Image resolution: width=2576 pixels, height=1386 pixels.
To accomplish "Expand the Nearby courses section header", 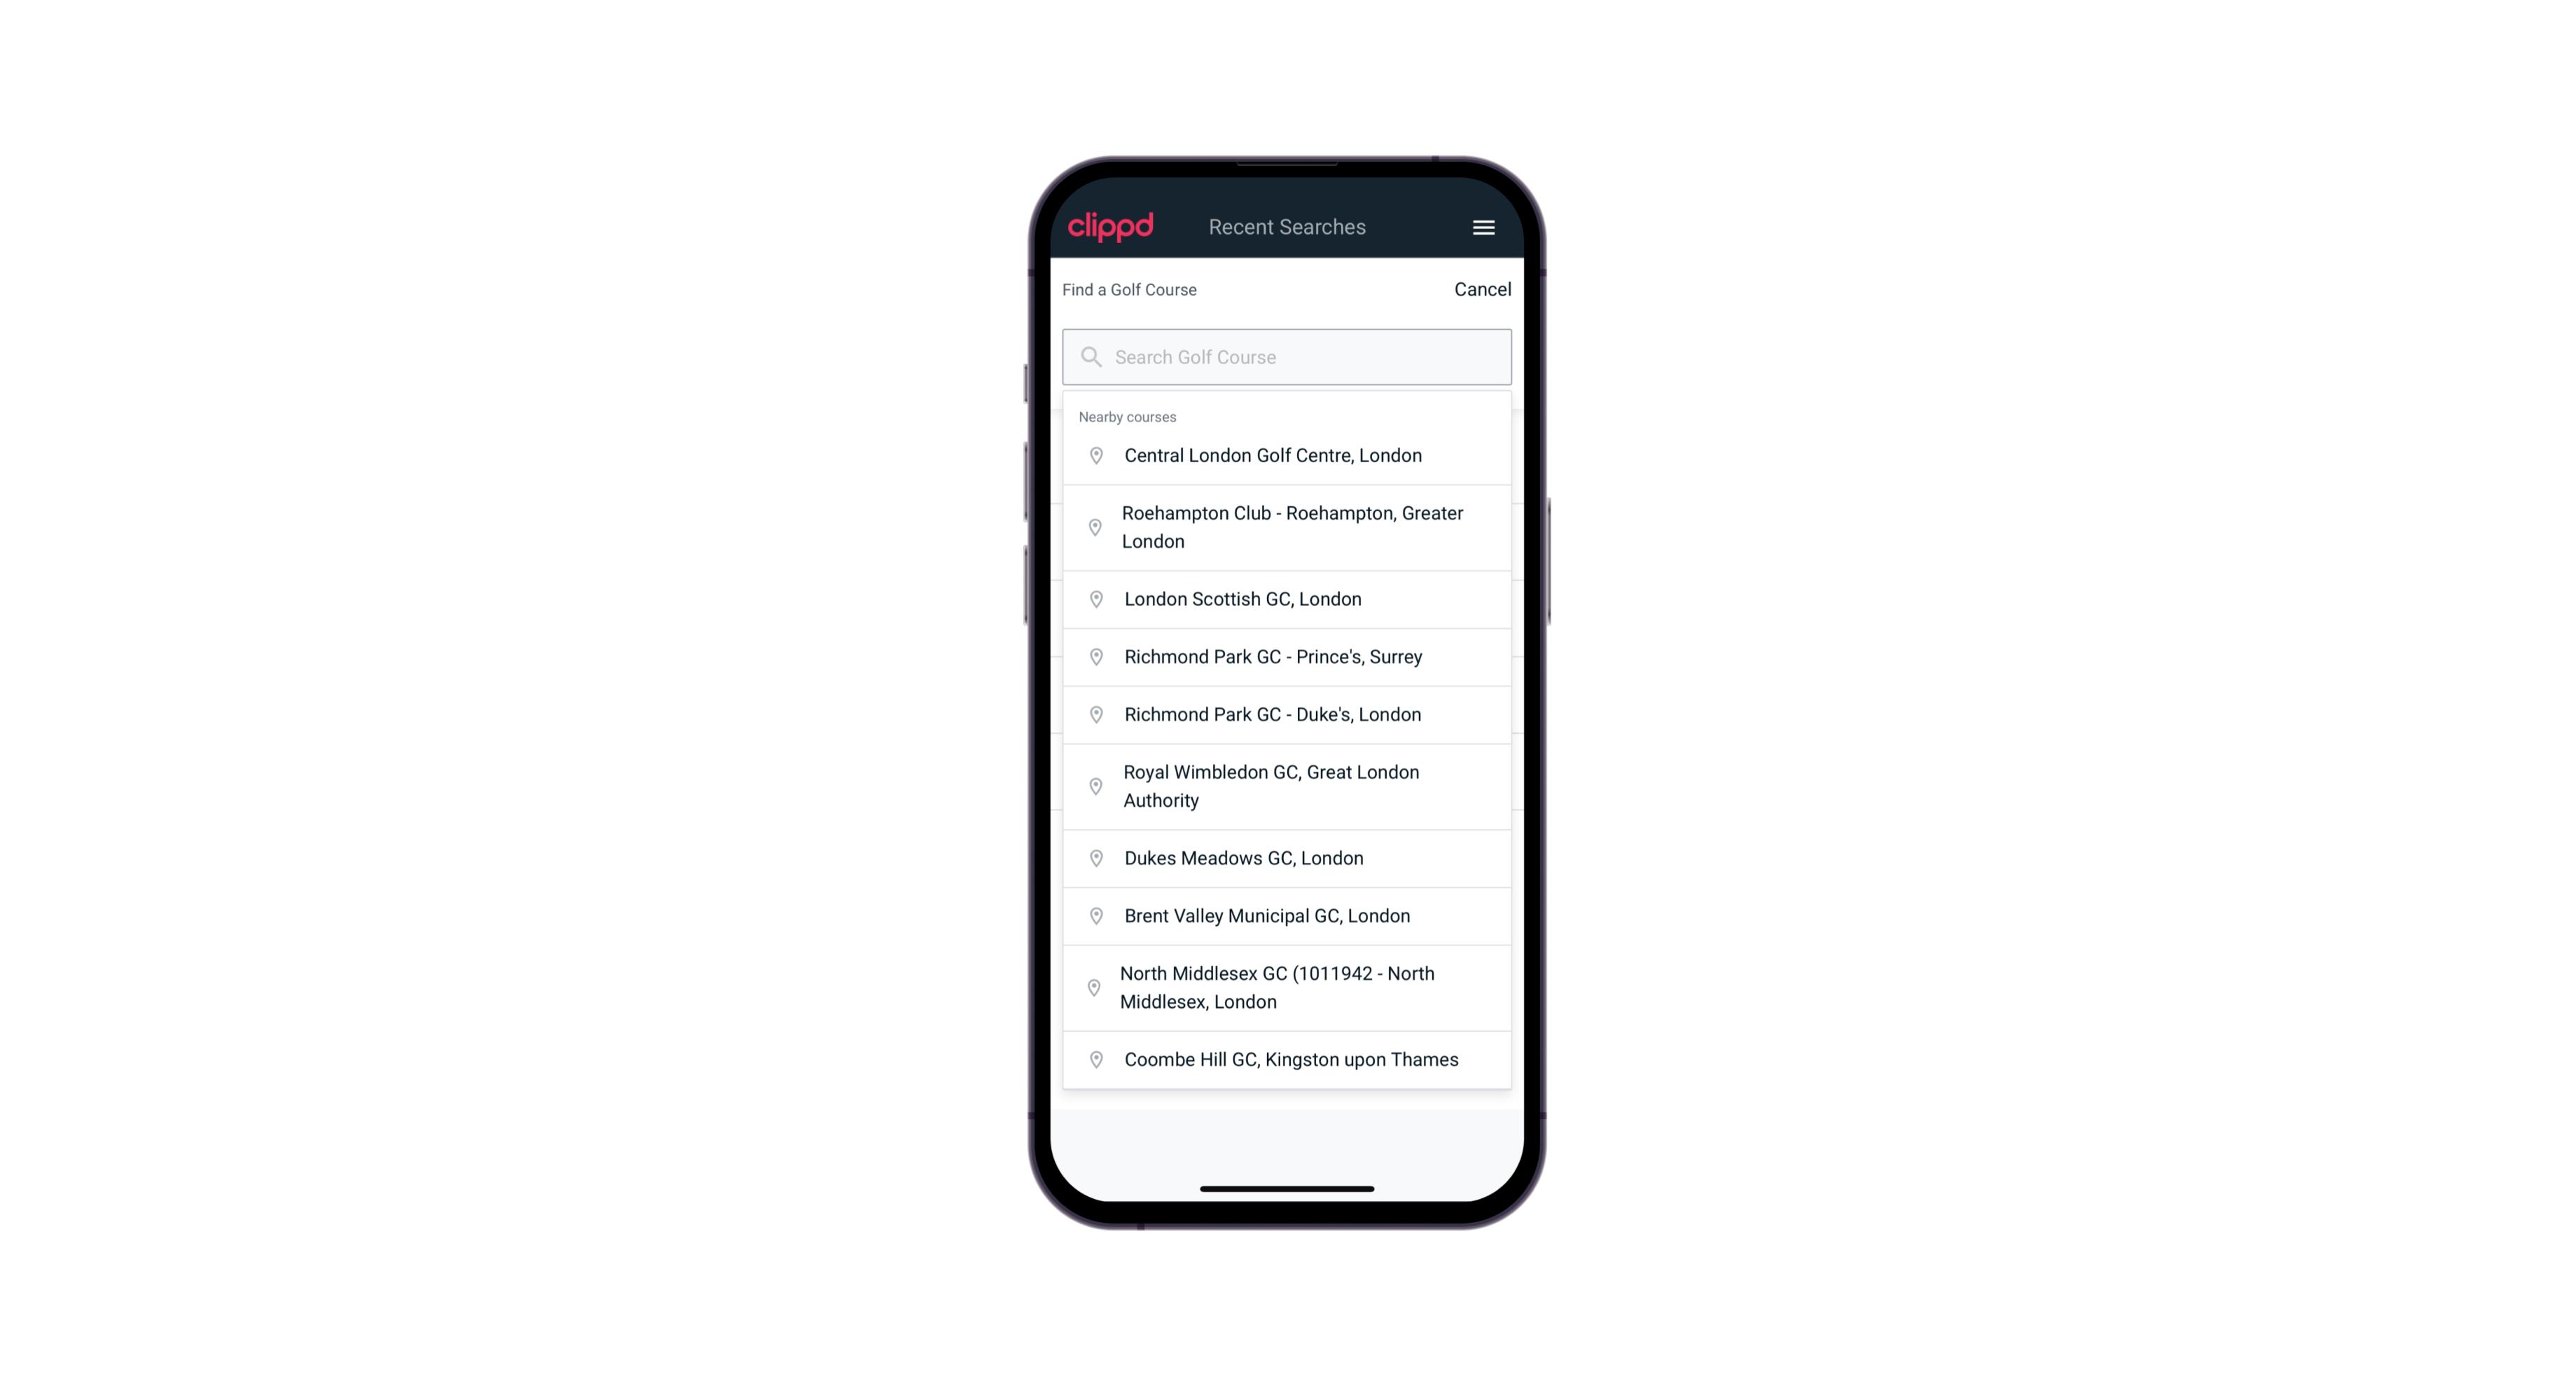I will (x=1128, y=415).
